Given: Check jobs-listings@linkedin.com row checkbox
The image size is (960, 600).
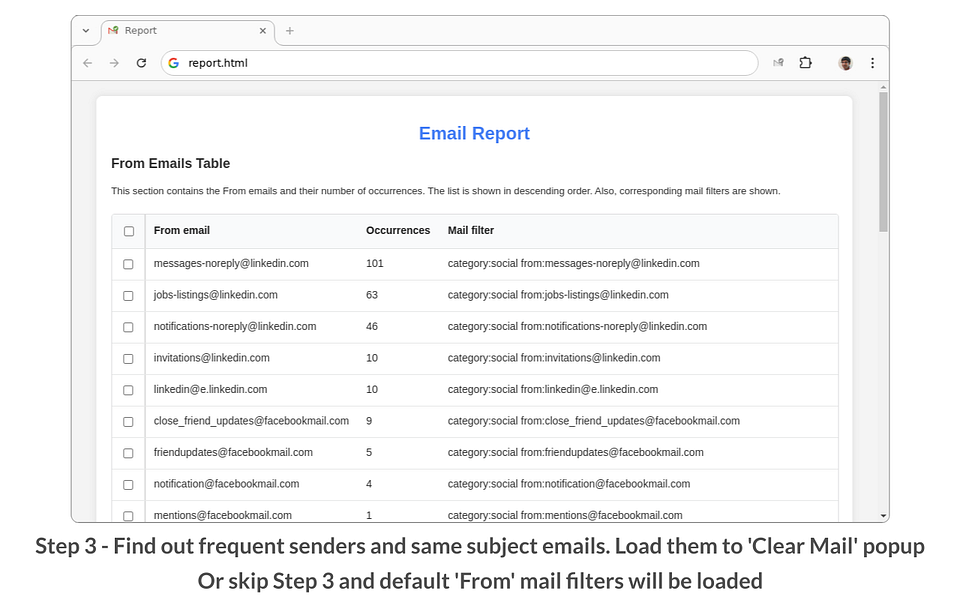Looking at the screenshot, I should (128, 296).
